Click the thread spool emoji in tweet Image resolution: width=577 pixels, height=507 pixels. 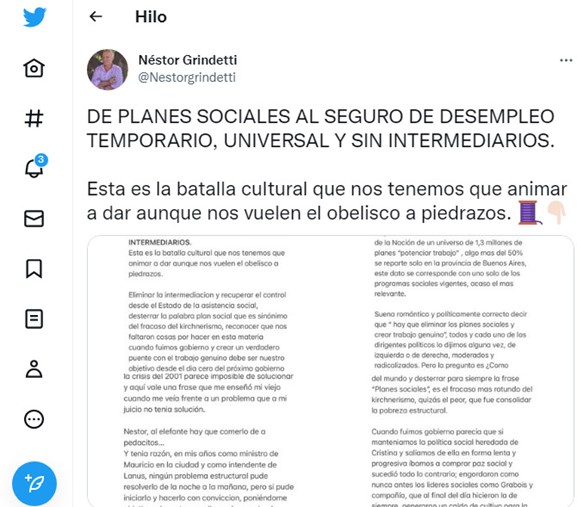pos(530,212)
